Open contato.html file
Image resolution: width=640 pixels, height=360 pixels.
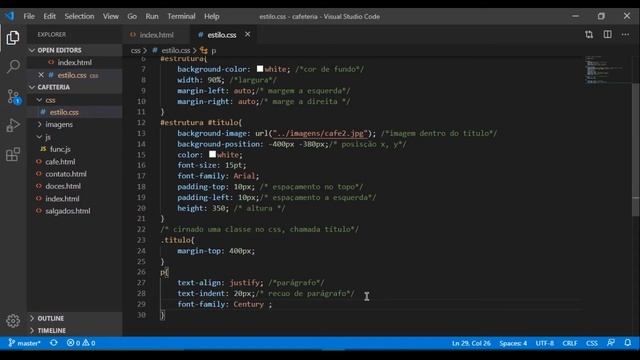(x=66, y=174)
